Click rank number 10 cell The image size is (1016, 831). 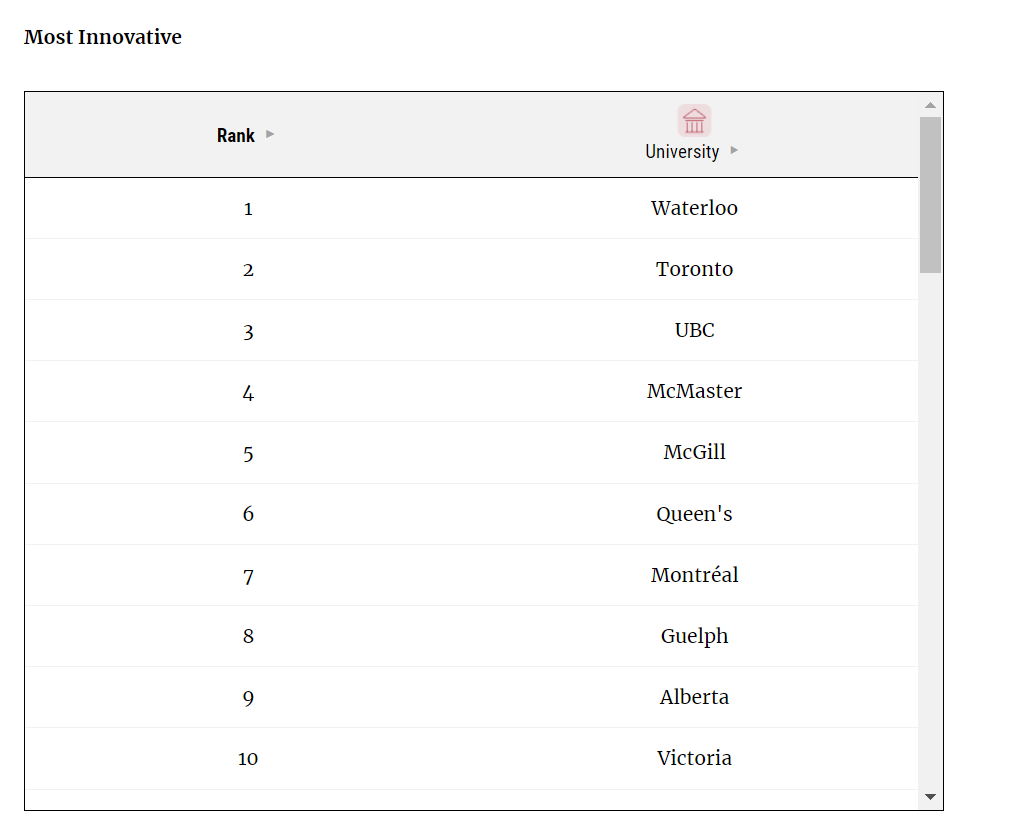(248, 759)
